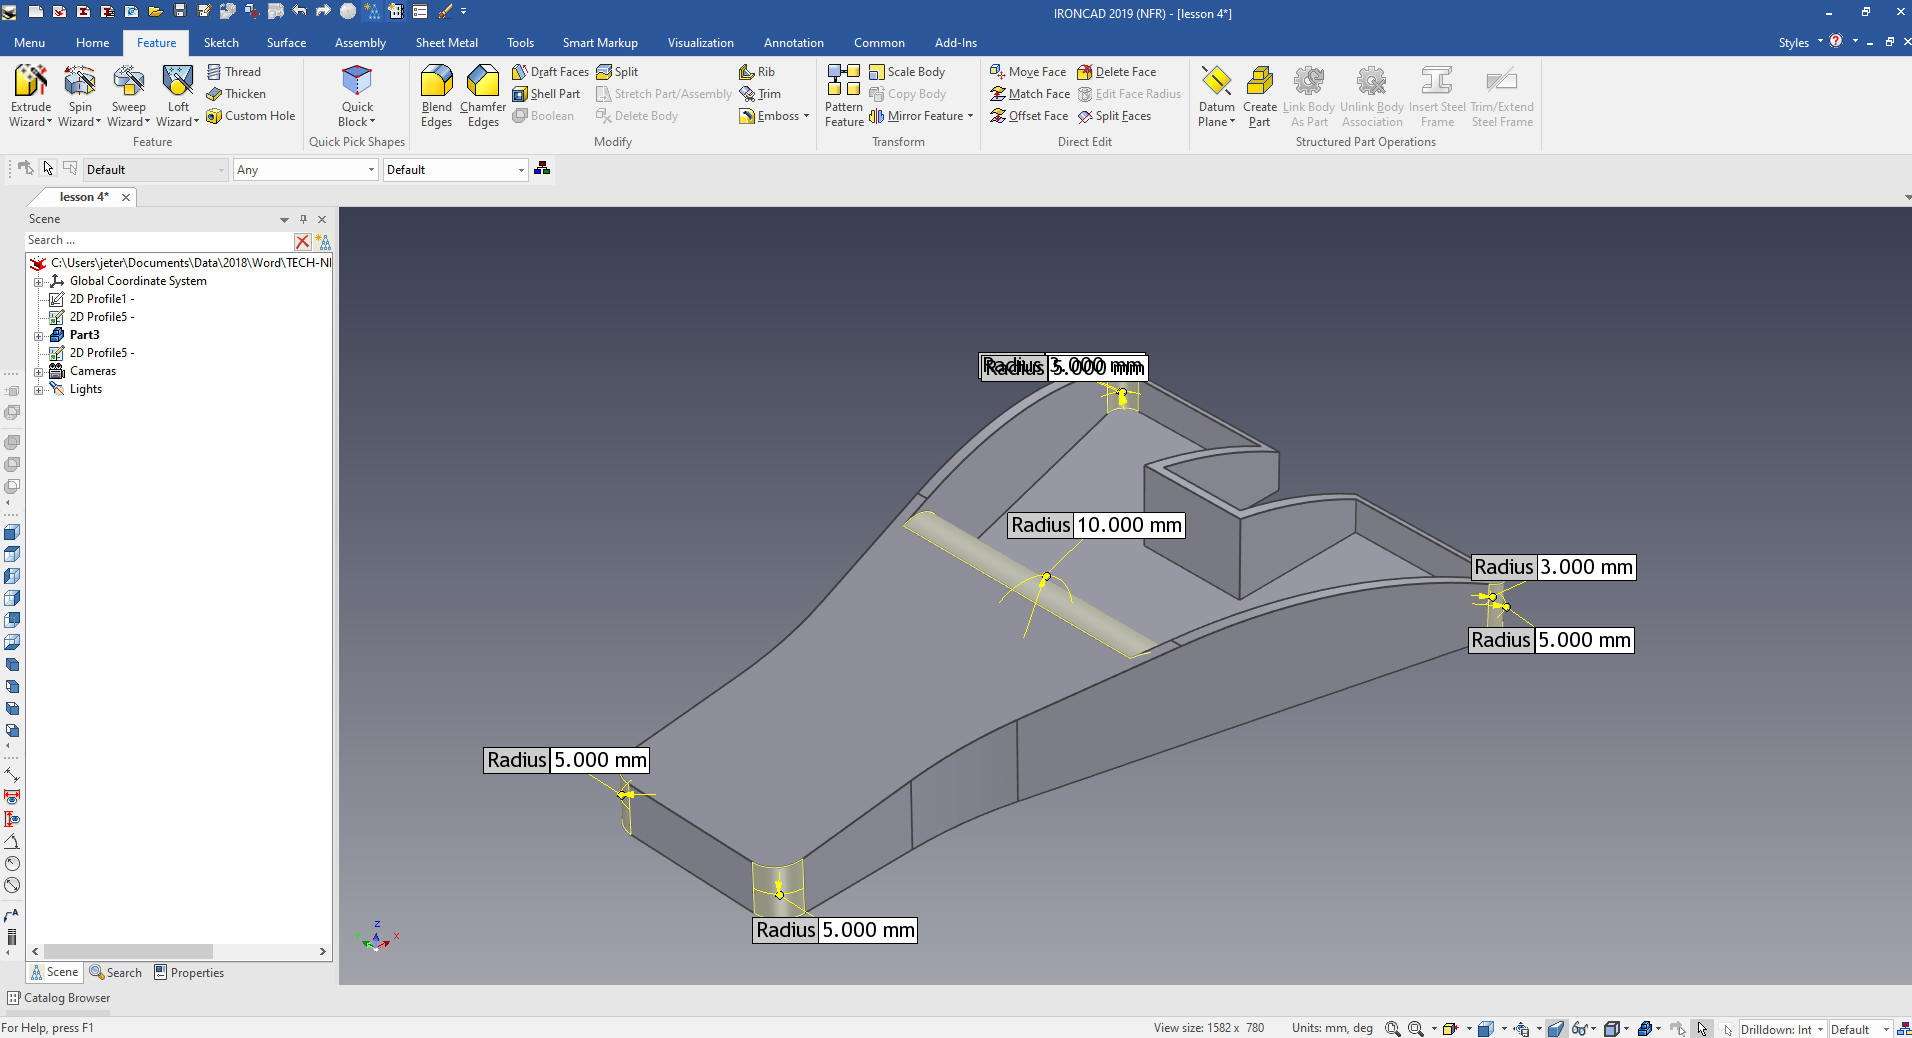Pin the Scene panel
The width and height of the screenshot is (1912, 1038).
(303, 219)
